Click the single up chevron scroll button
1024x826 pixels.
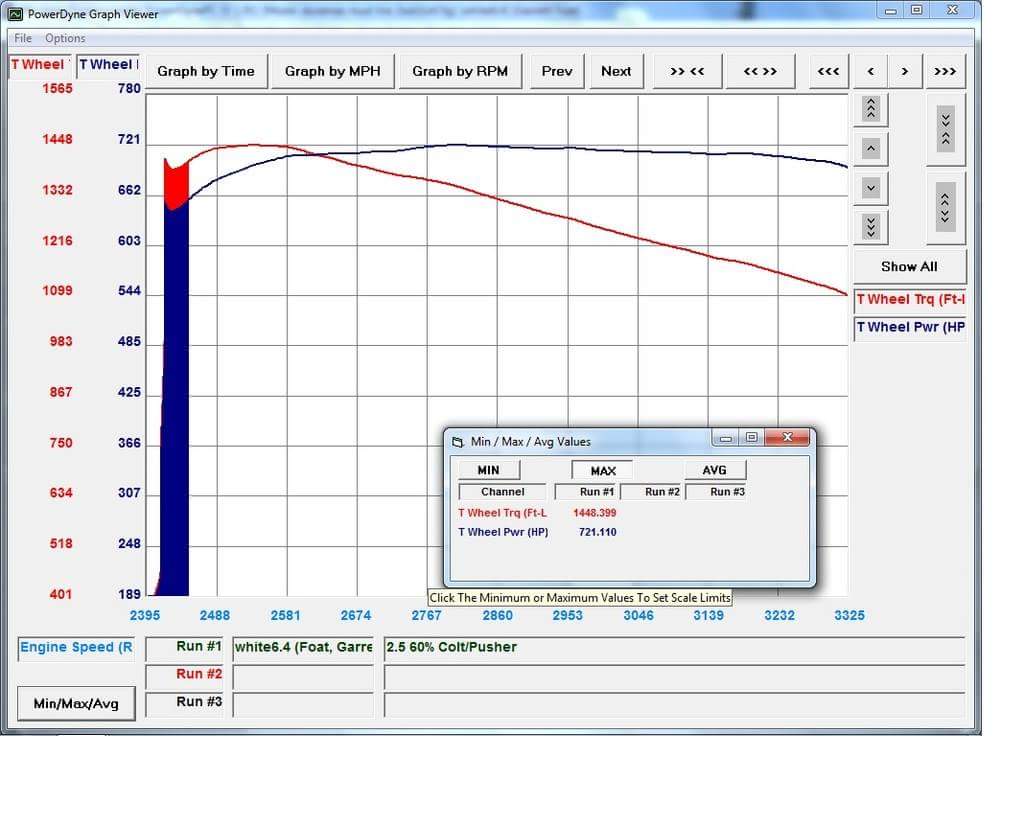pyautogui.click(x=870, y=149)
